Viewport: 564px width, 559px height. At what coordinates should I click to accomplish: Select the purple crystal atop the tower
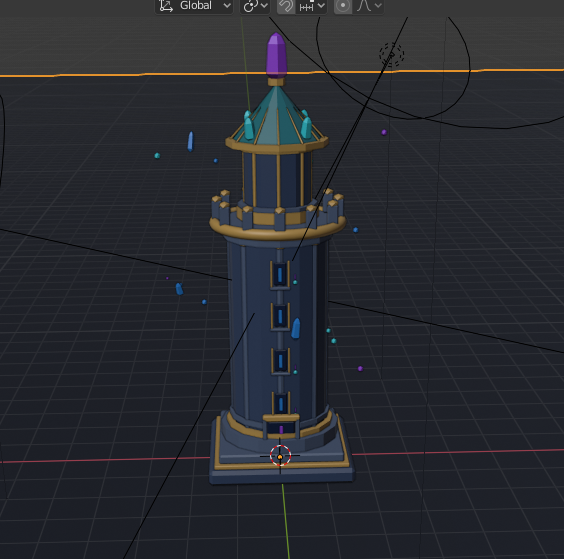pyautogui.click(x=277, y=56)
